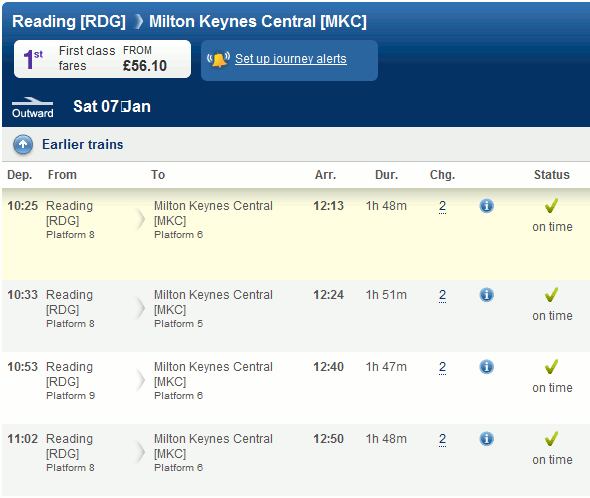Show Earlier trains

82,145
